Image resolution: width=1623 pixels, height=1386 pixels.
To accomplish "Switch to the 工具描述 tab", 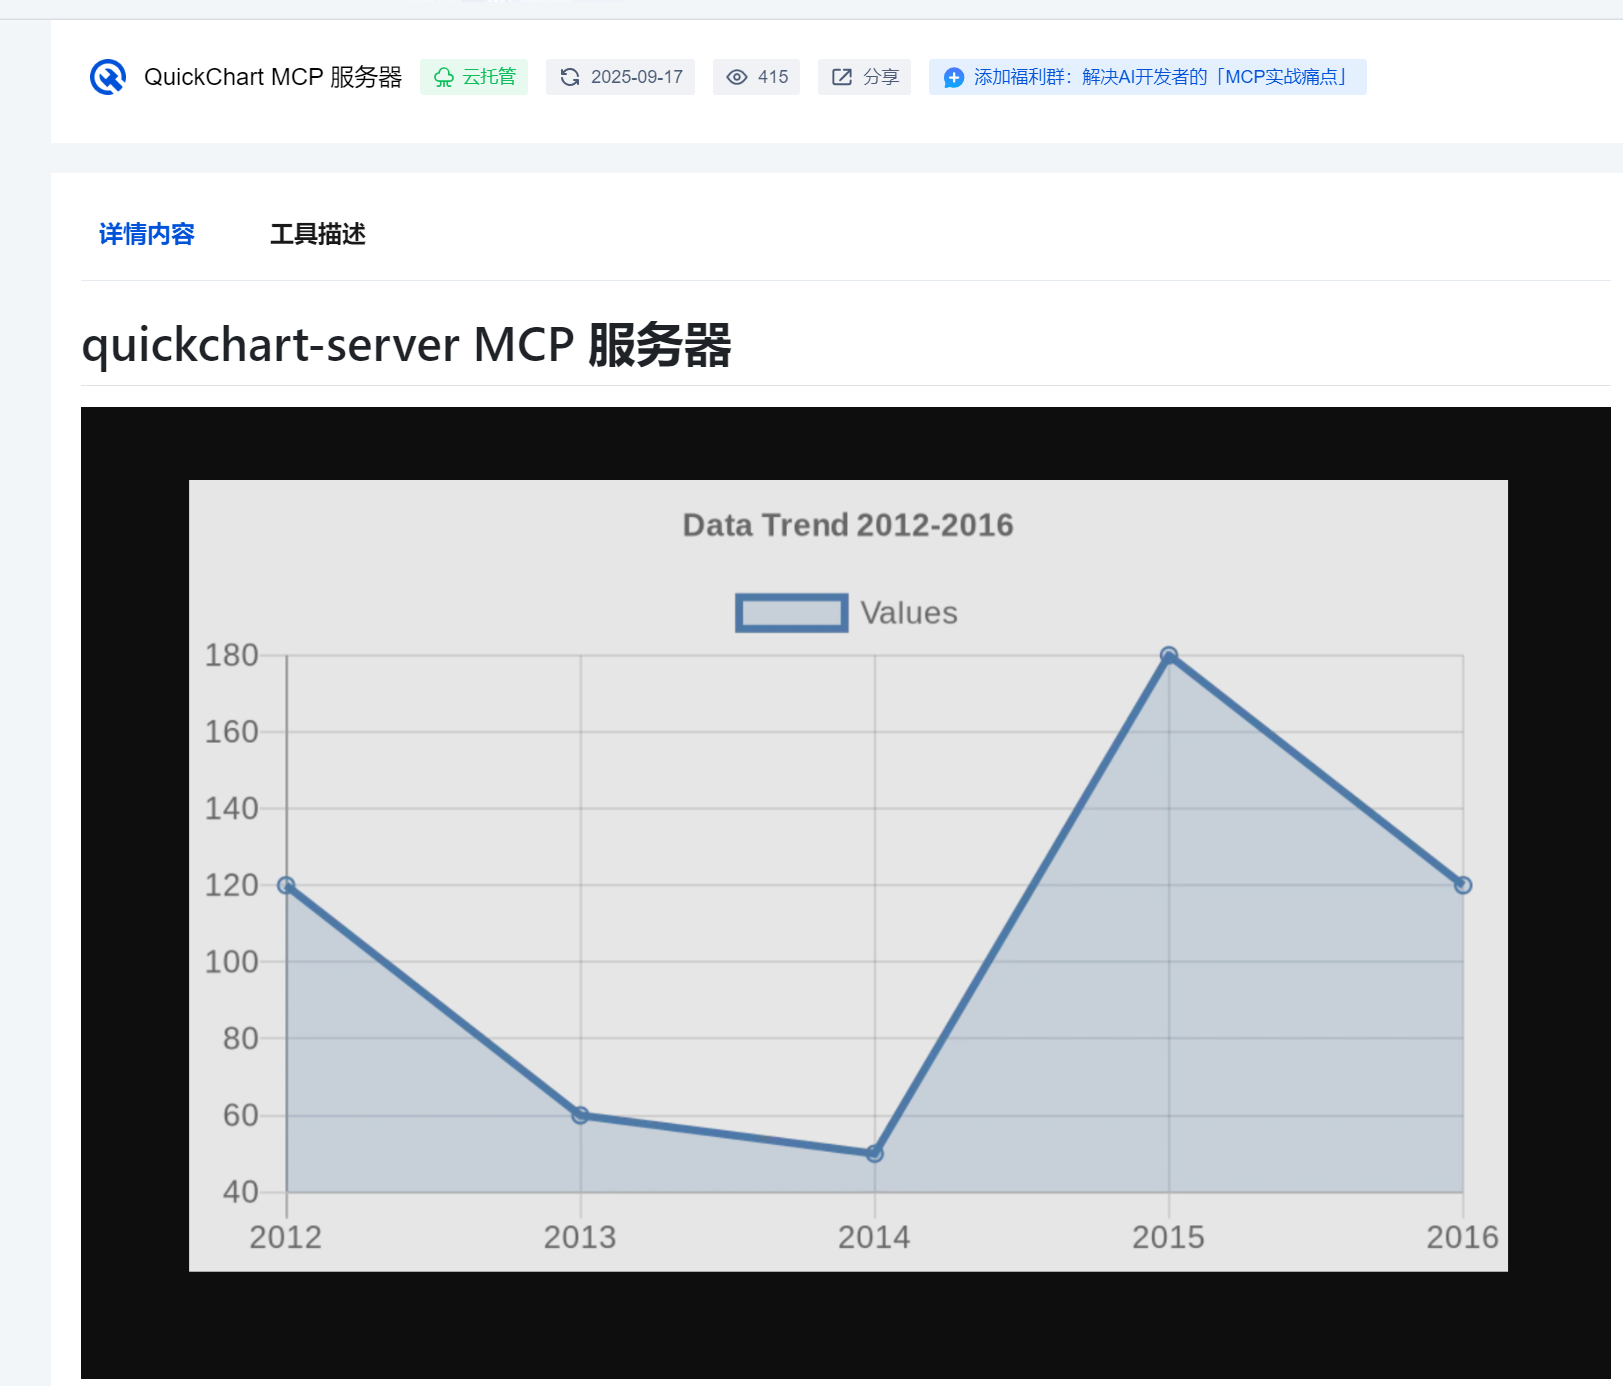I will pos(317,234).
